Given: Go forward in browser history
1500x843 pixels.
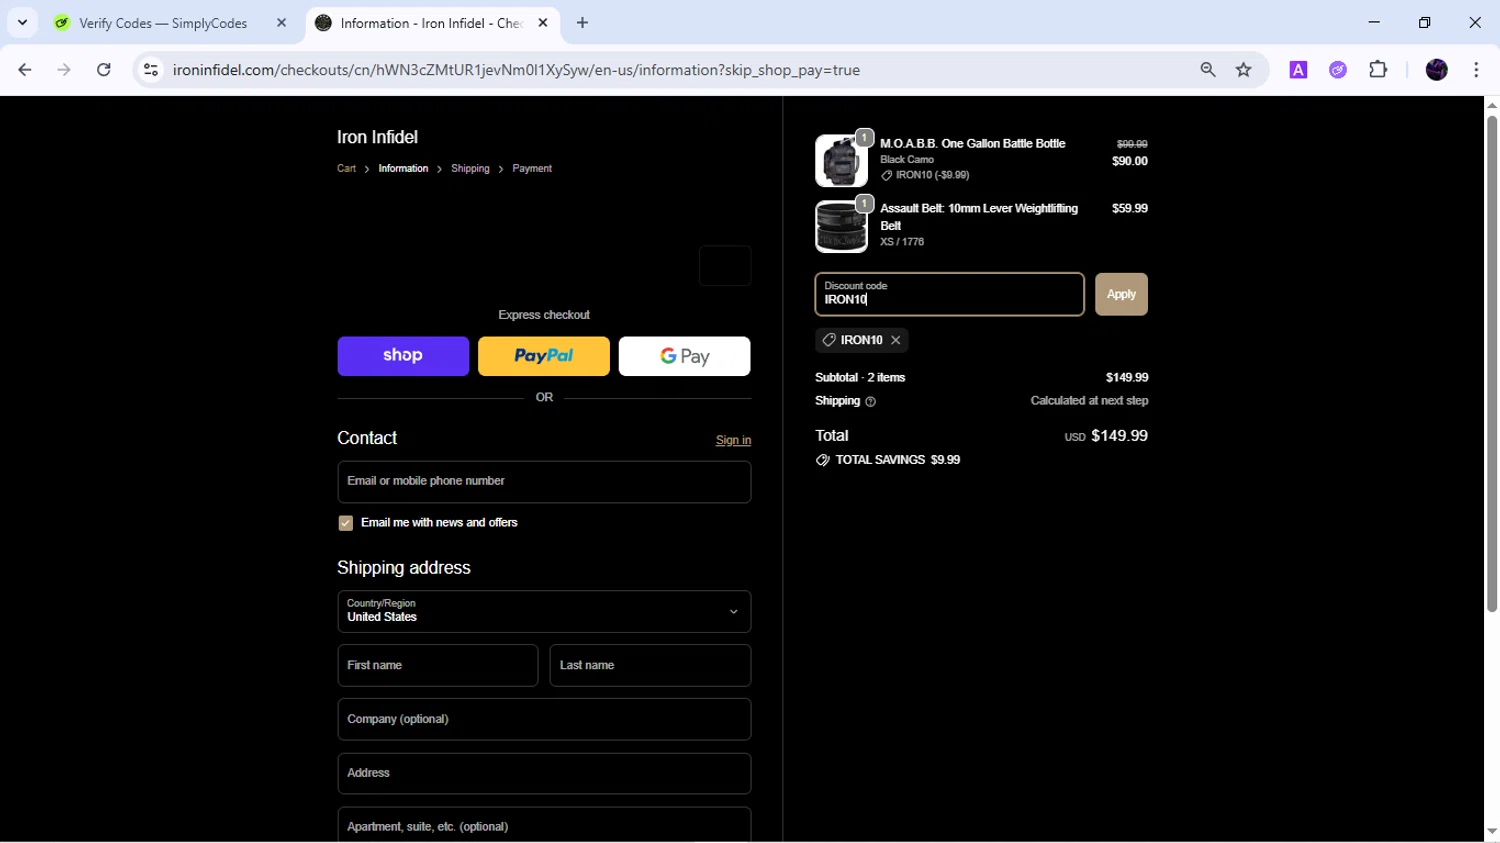Looking at the screenshot, I should click(64, 70).
